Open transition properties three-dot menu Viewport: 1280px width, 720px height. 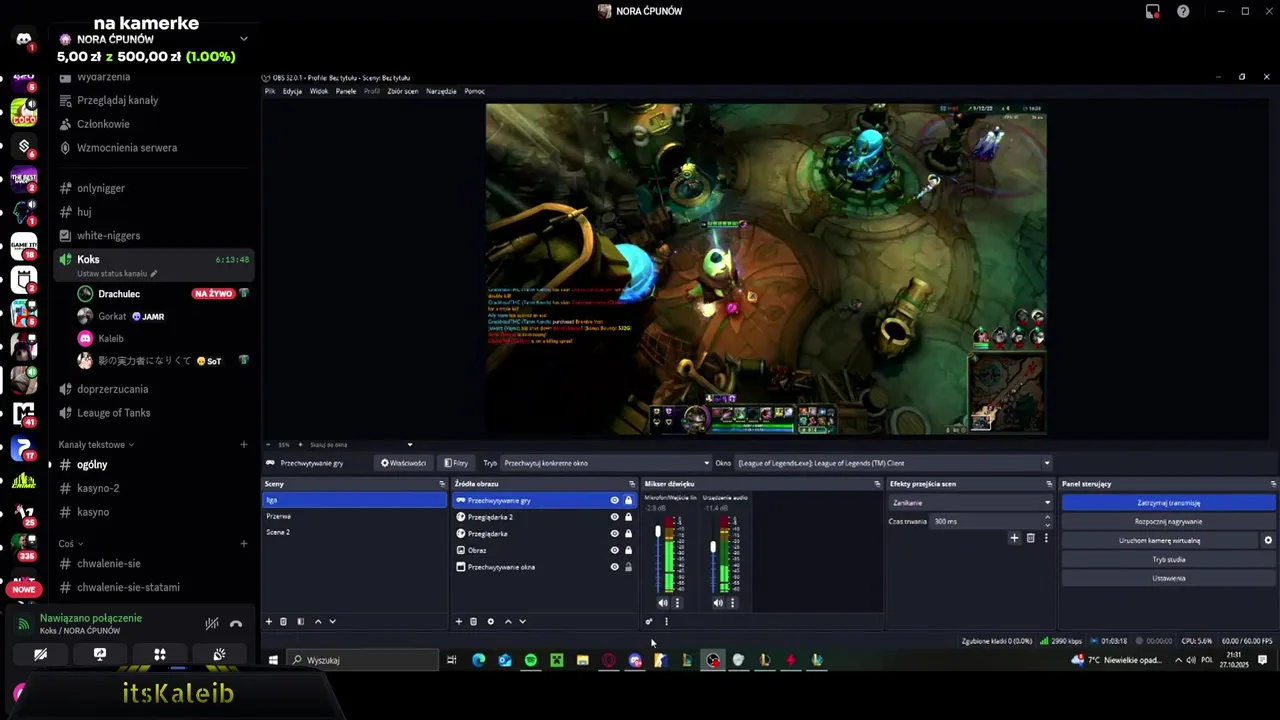[x=1046, y=538]
